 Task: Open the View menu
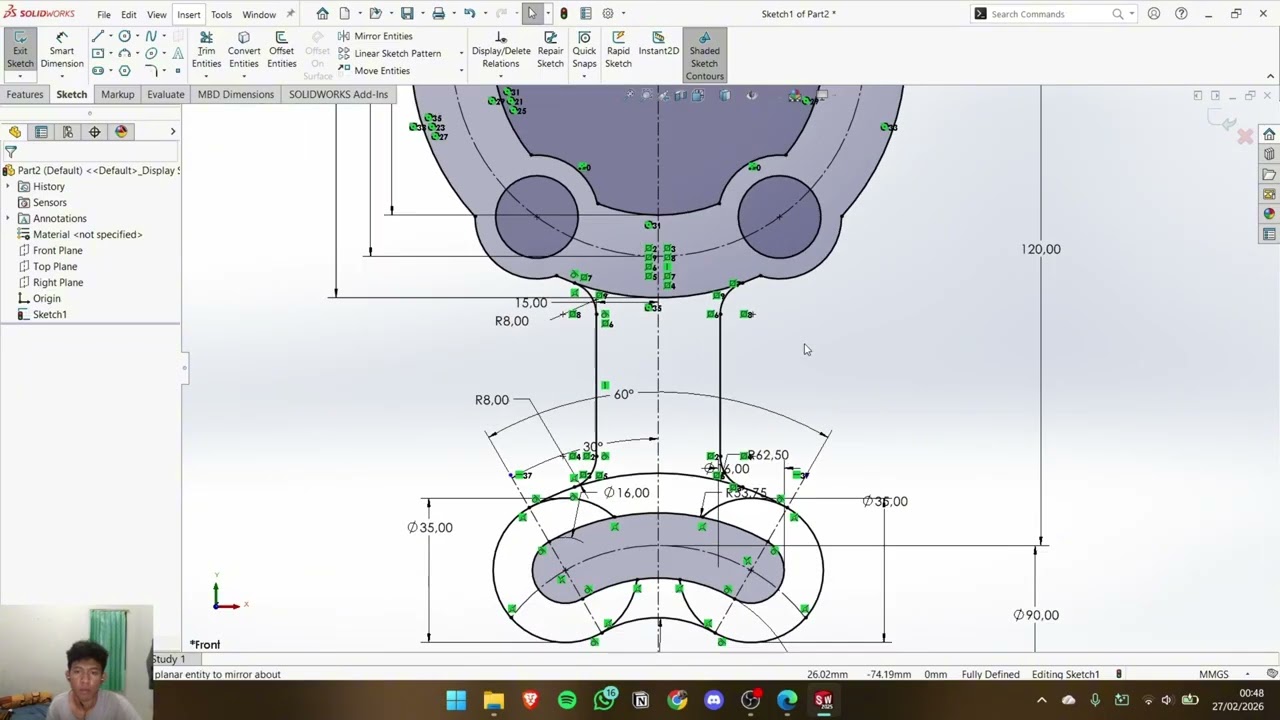(x=157, y=15)
